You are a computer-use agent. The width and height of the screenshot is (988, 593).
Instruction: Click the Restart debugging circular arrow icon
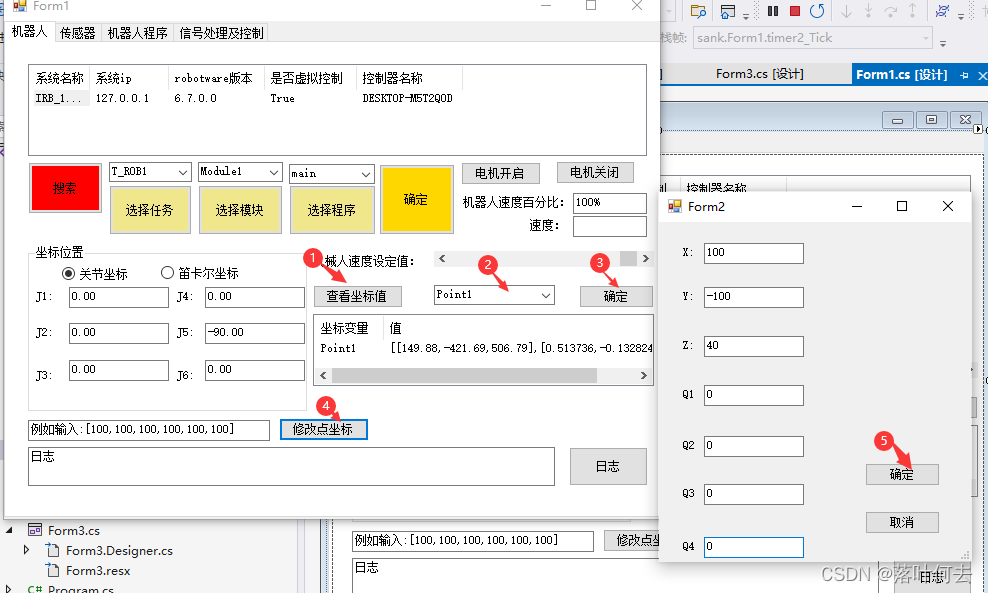[818, 11]
